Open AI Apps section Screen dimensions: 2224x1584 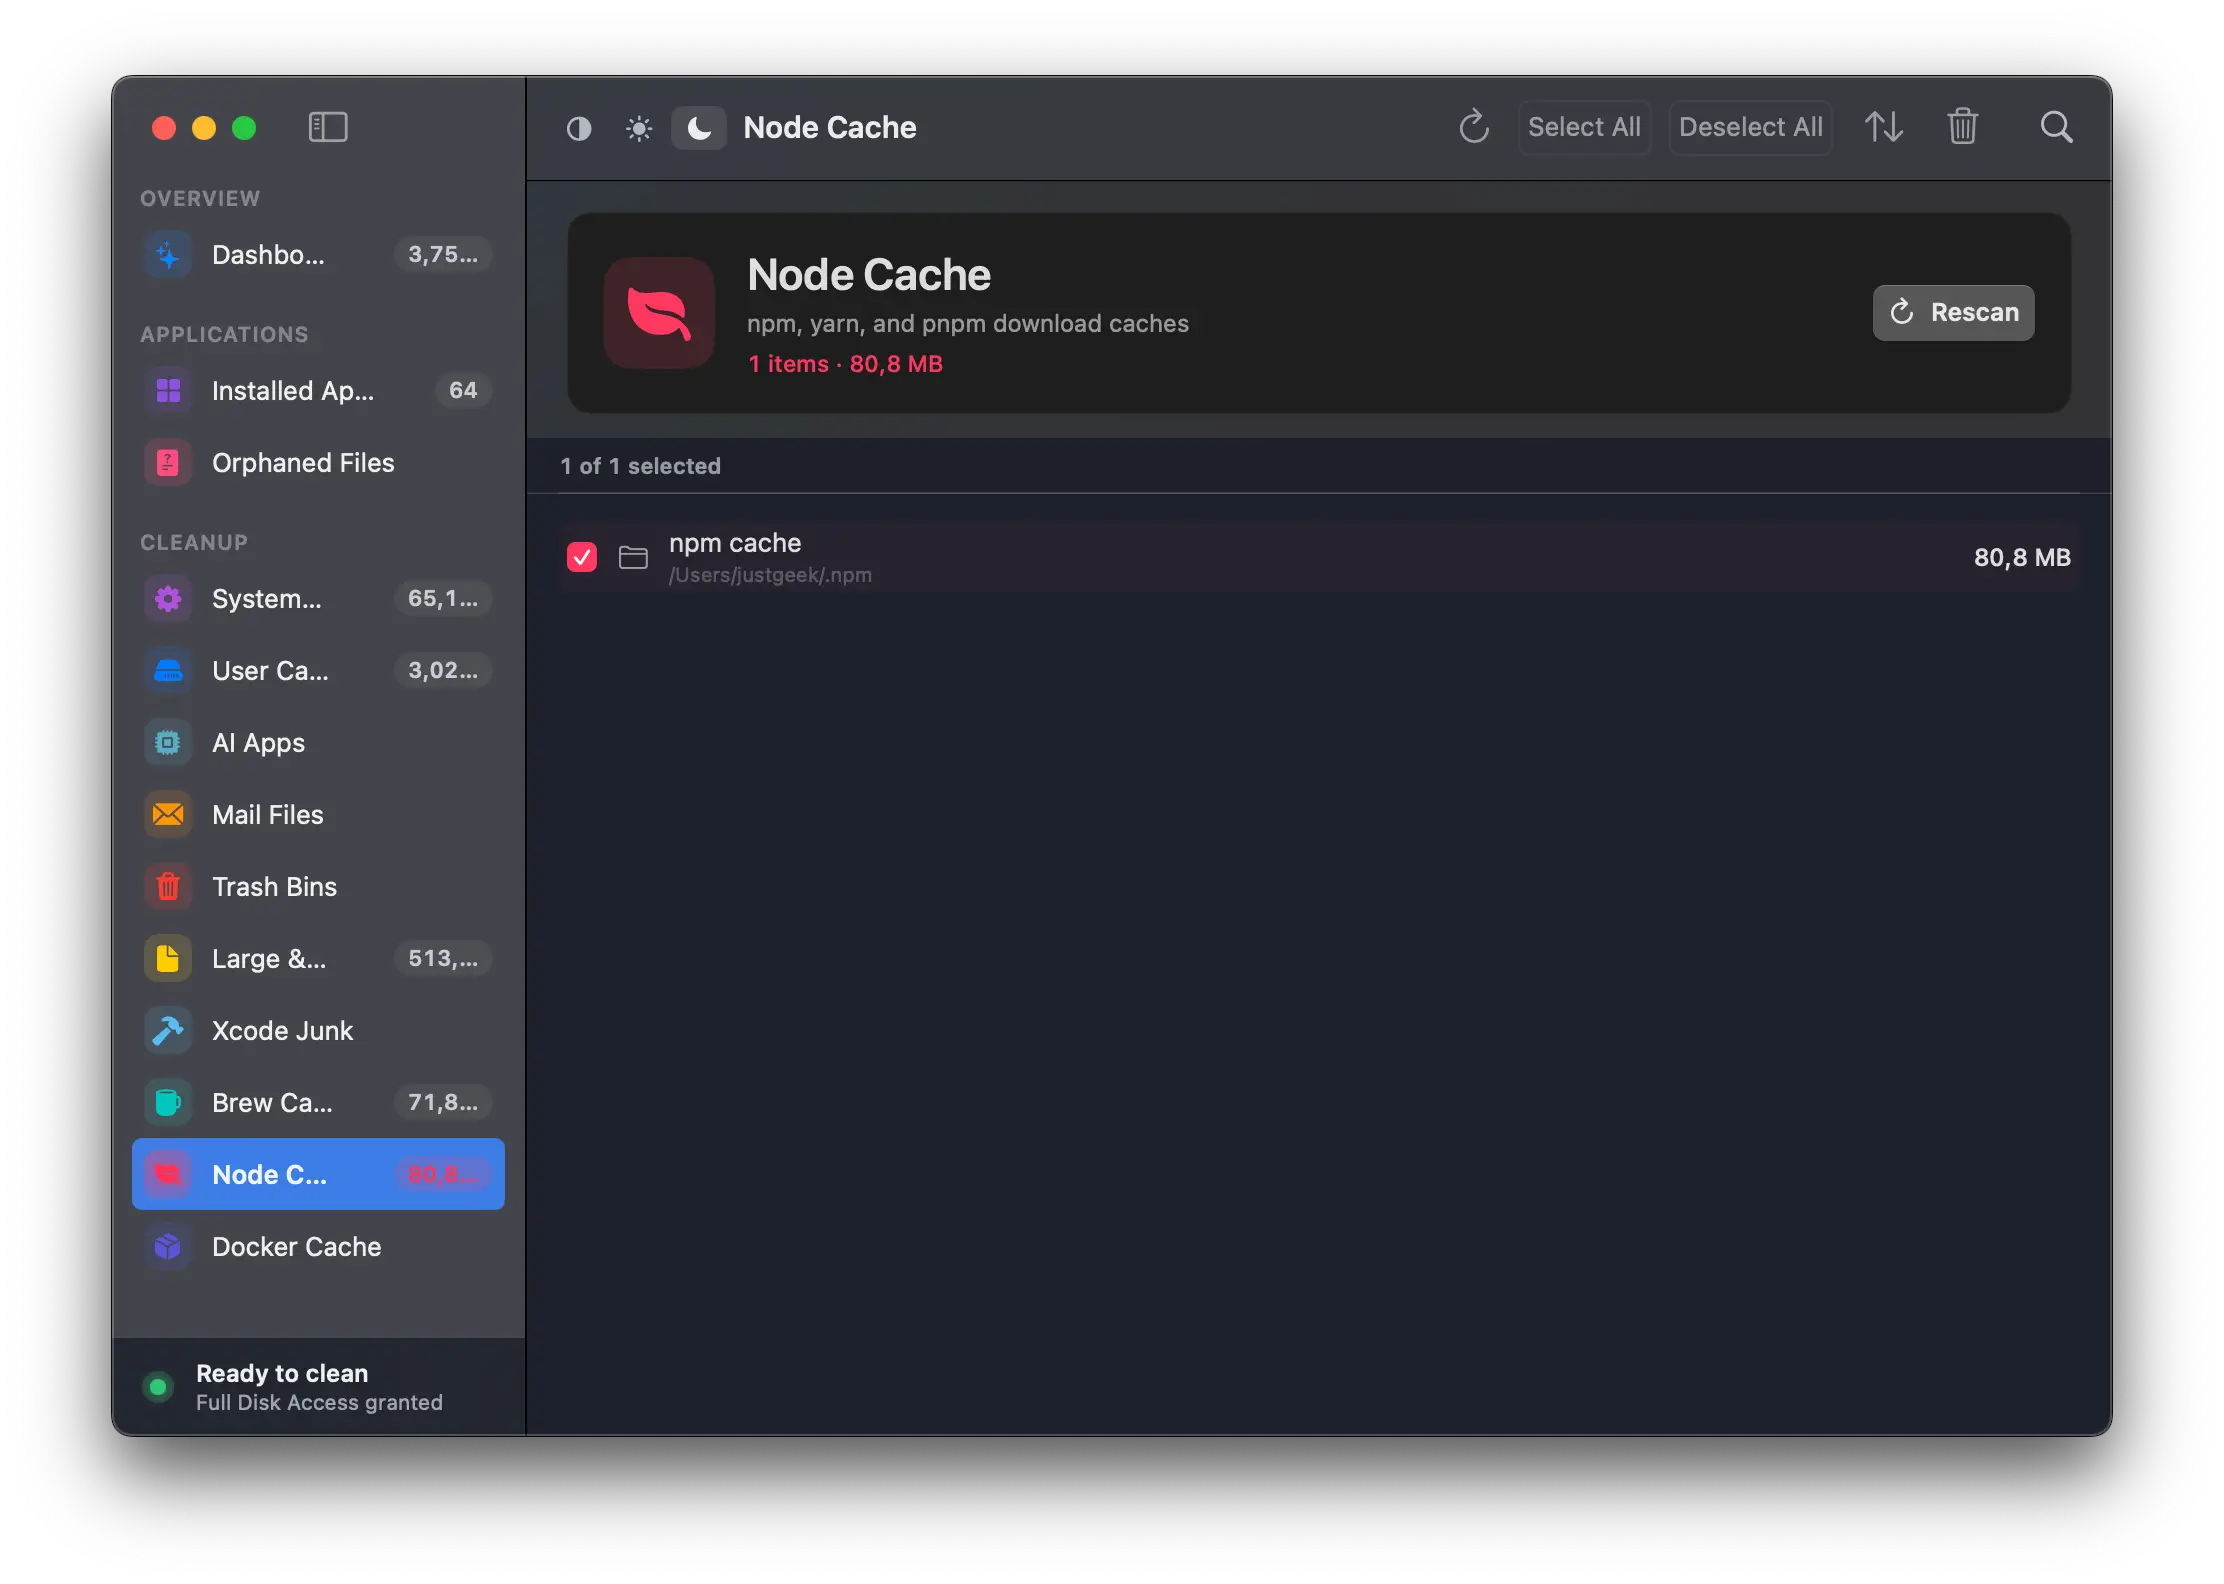pyautogui.click(x=318, y=743)
